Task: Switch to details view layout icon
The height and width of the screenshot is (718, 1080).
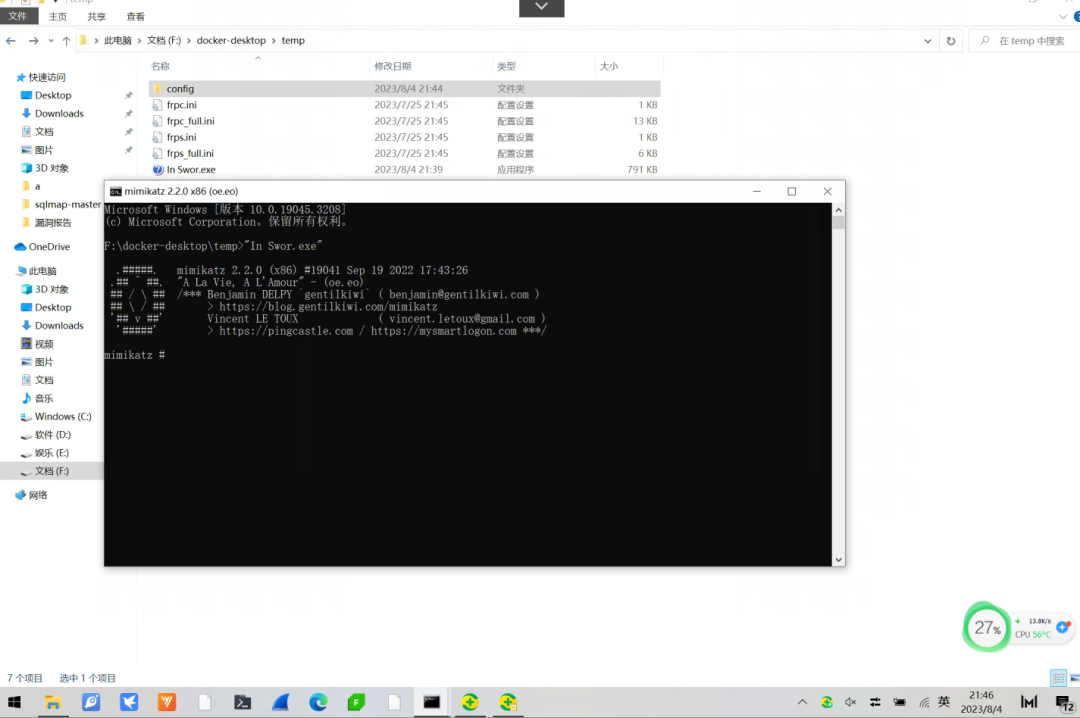Action: (1059, 678)
